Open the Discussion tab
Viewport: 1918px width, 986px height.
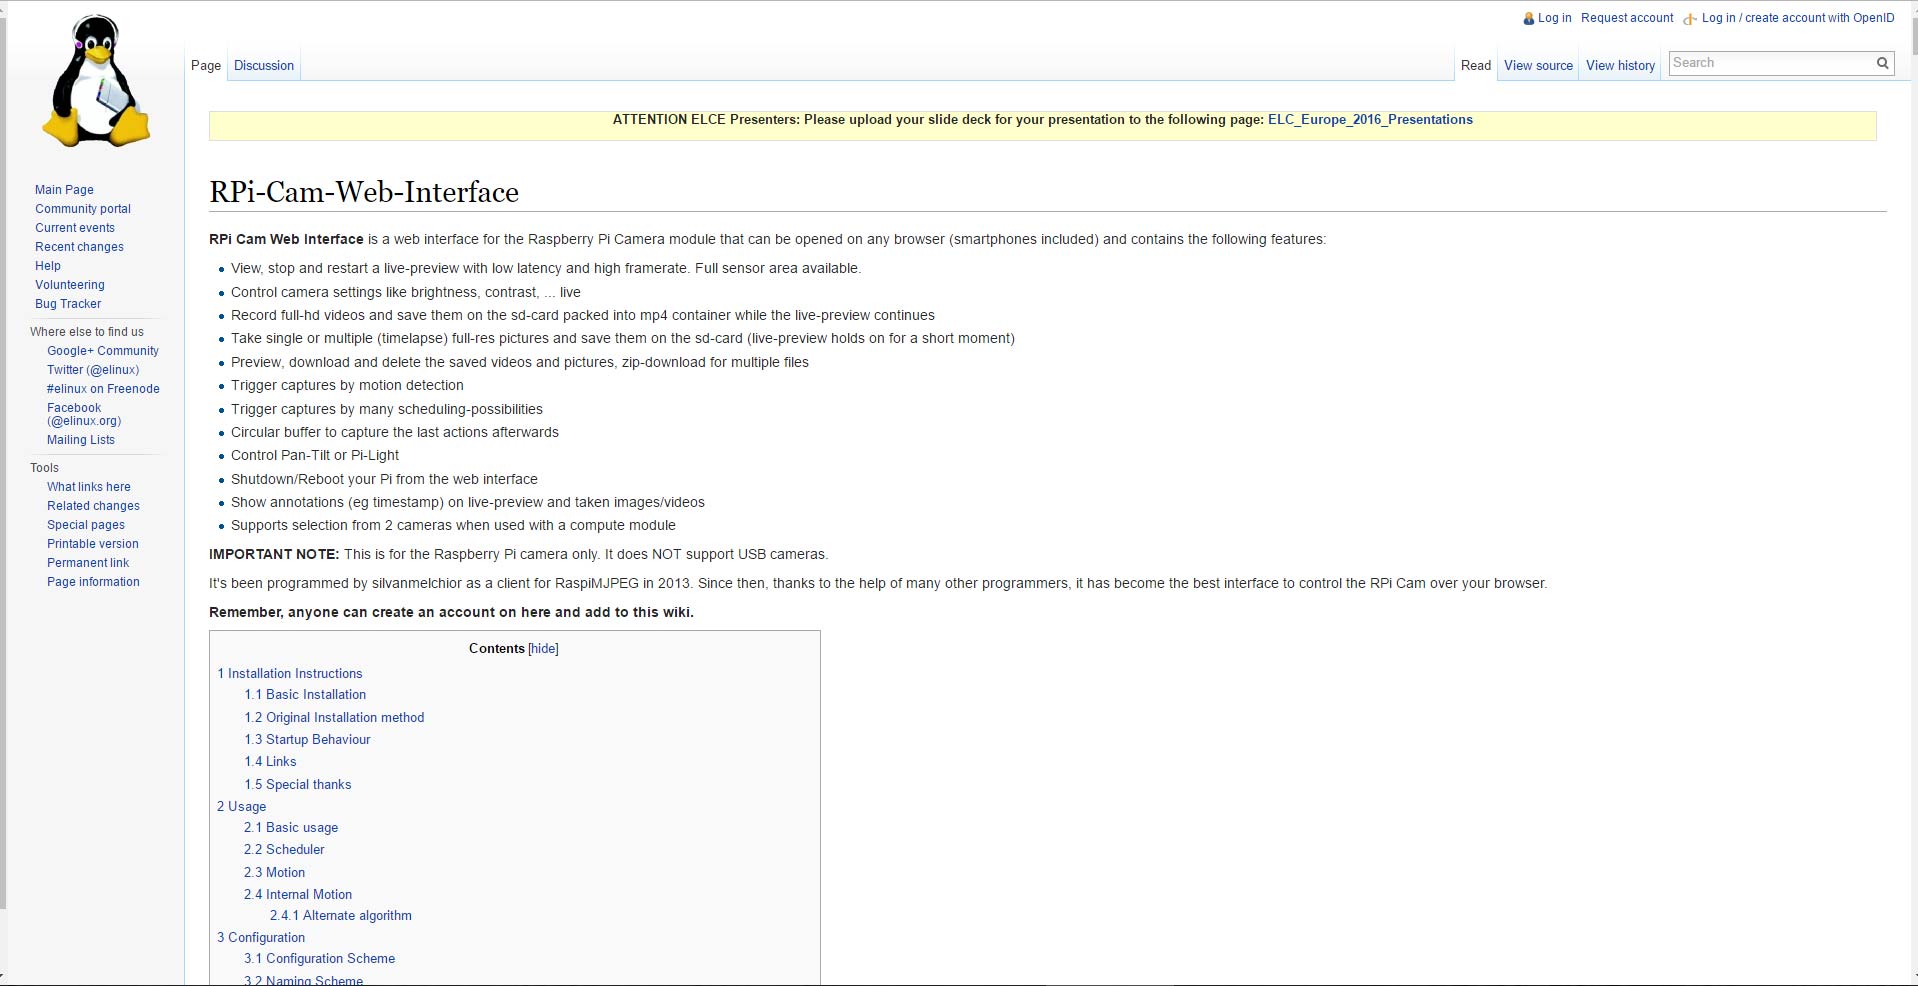click(264, 66)
